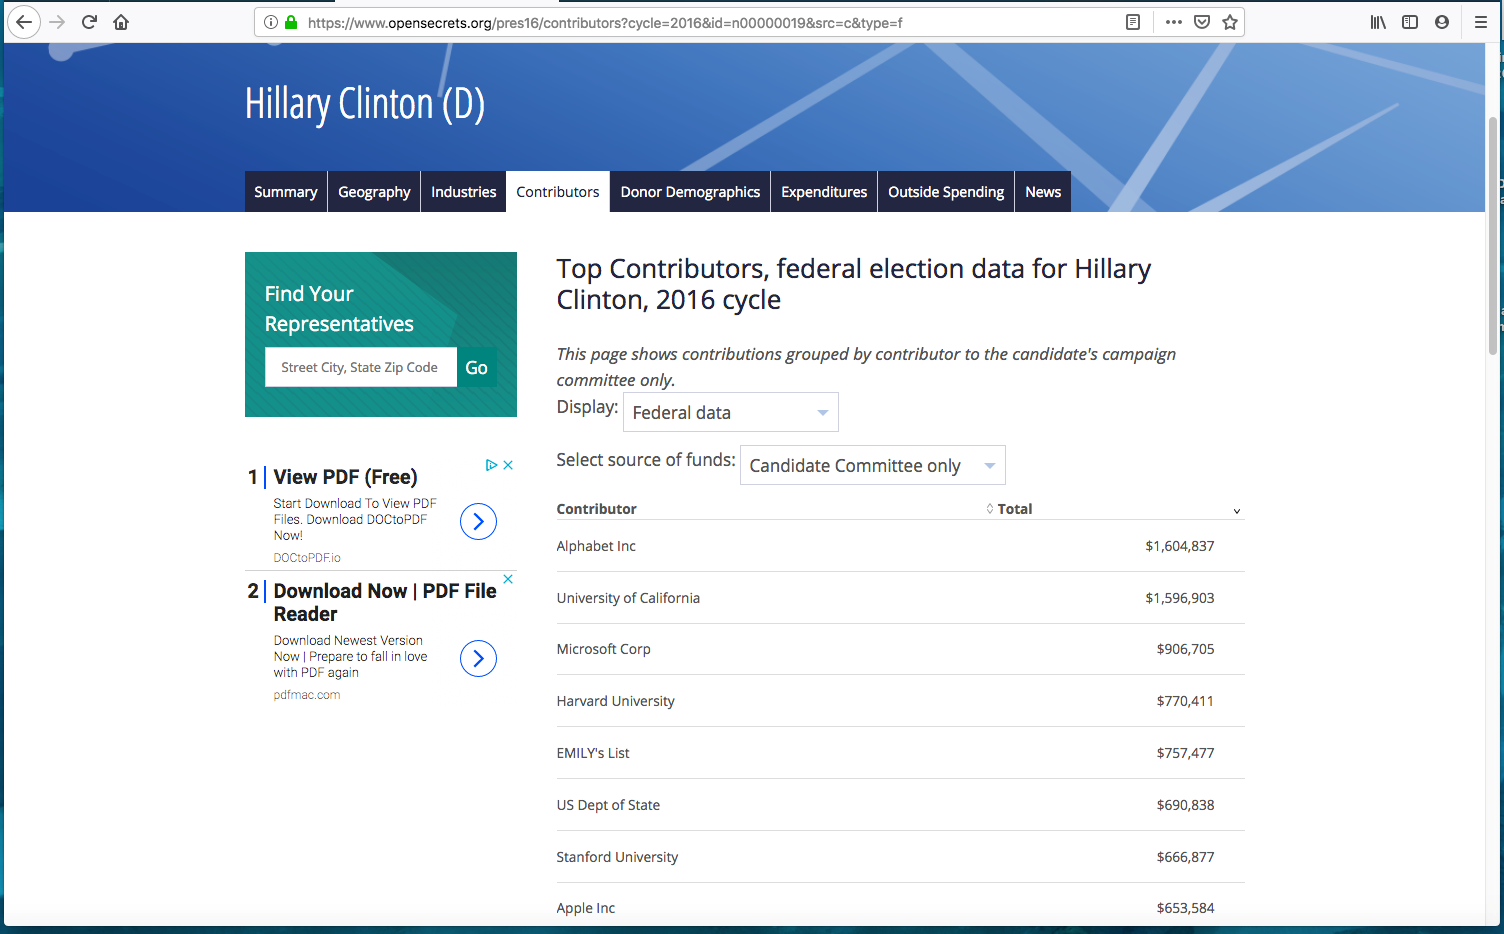Save page to Pocket icon

1202,22
